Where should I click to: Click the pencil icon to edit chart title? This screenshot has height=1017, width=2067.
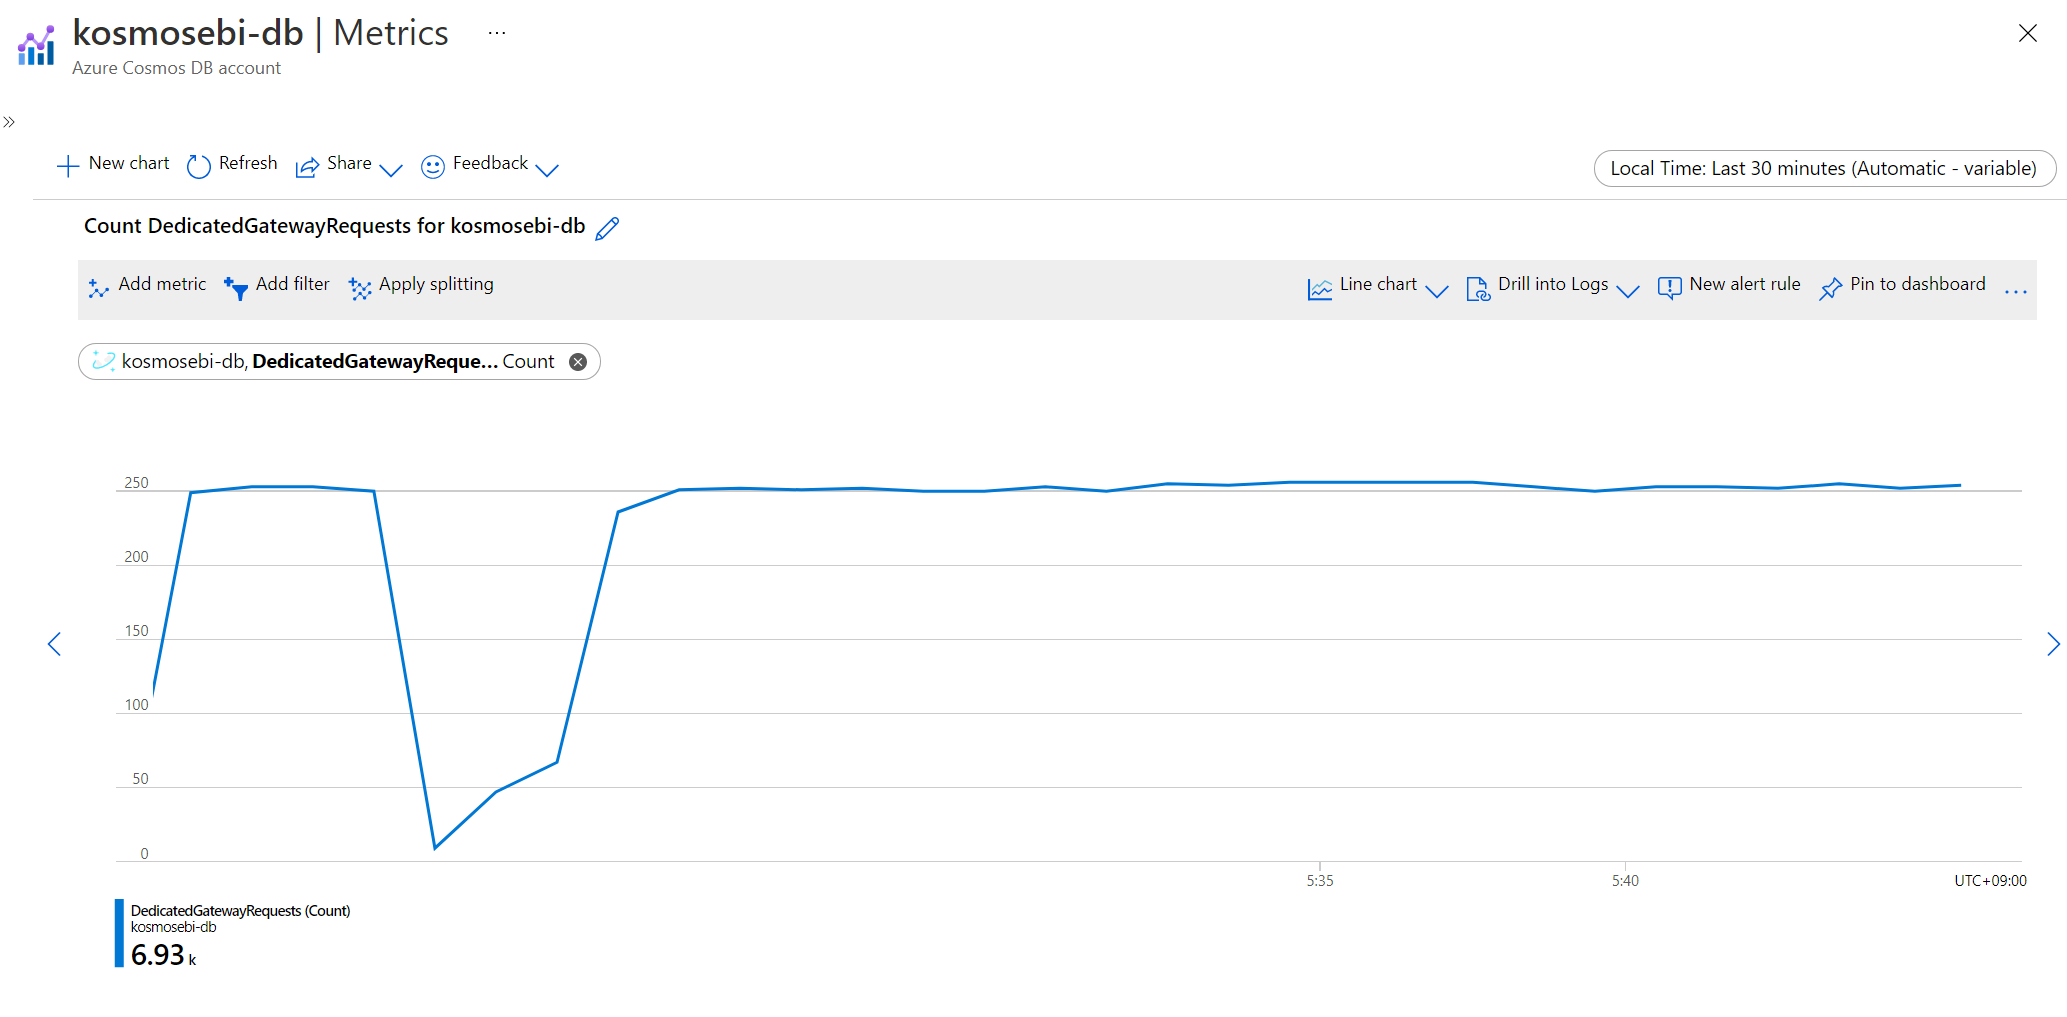click(x=607, y=228)
